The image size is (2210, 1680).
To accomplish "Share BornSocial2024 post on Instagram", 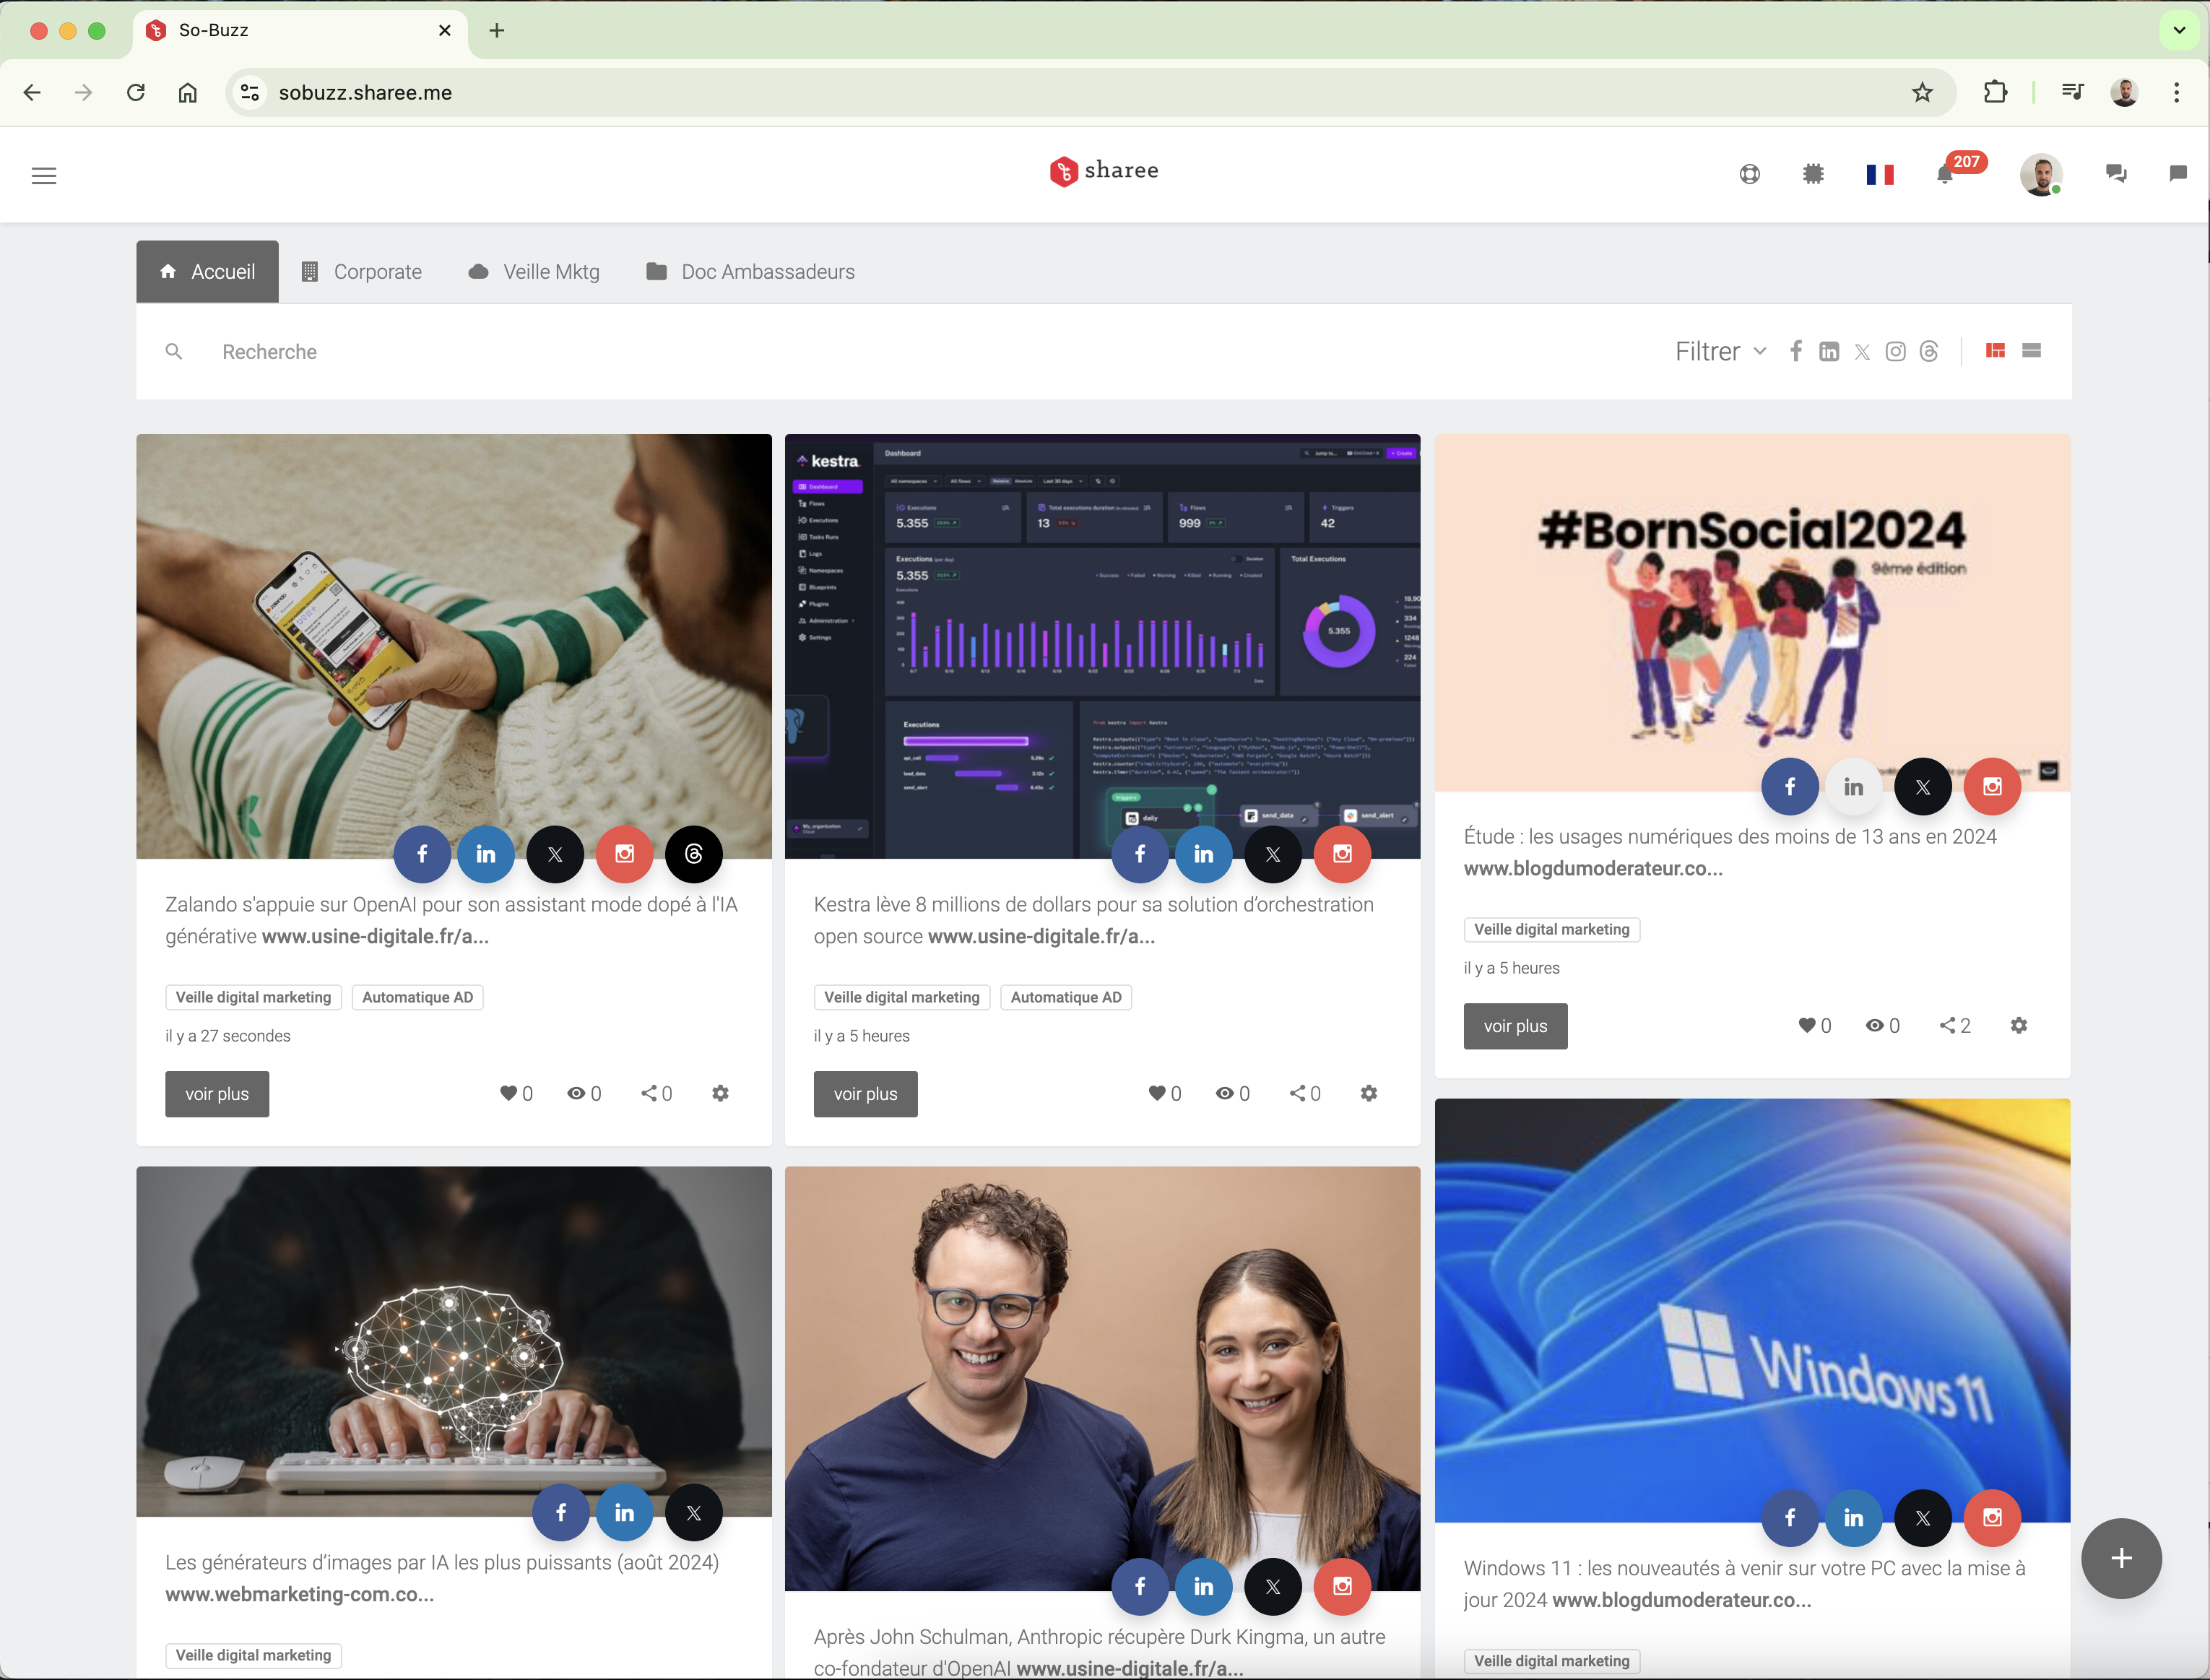I will pyautogui.click(x=1992, y=786).
